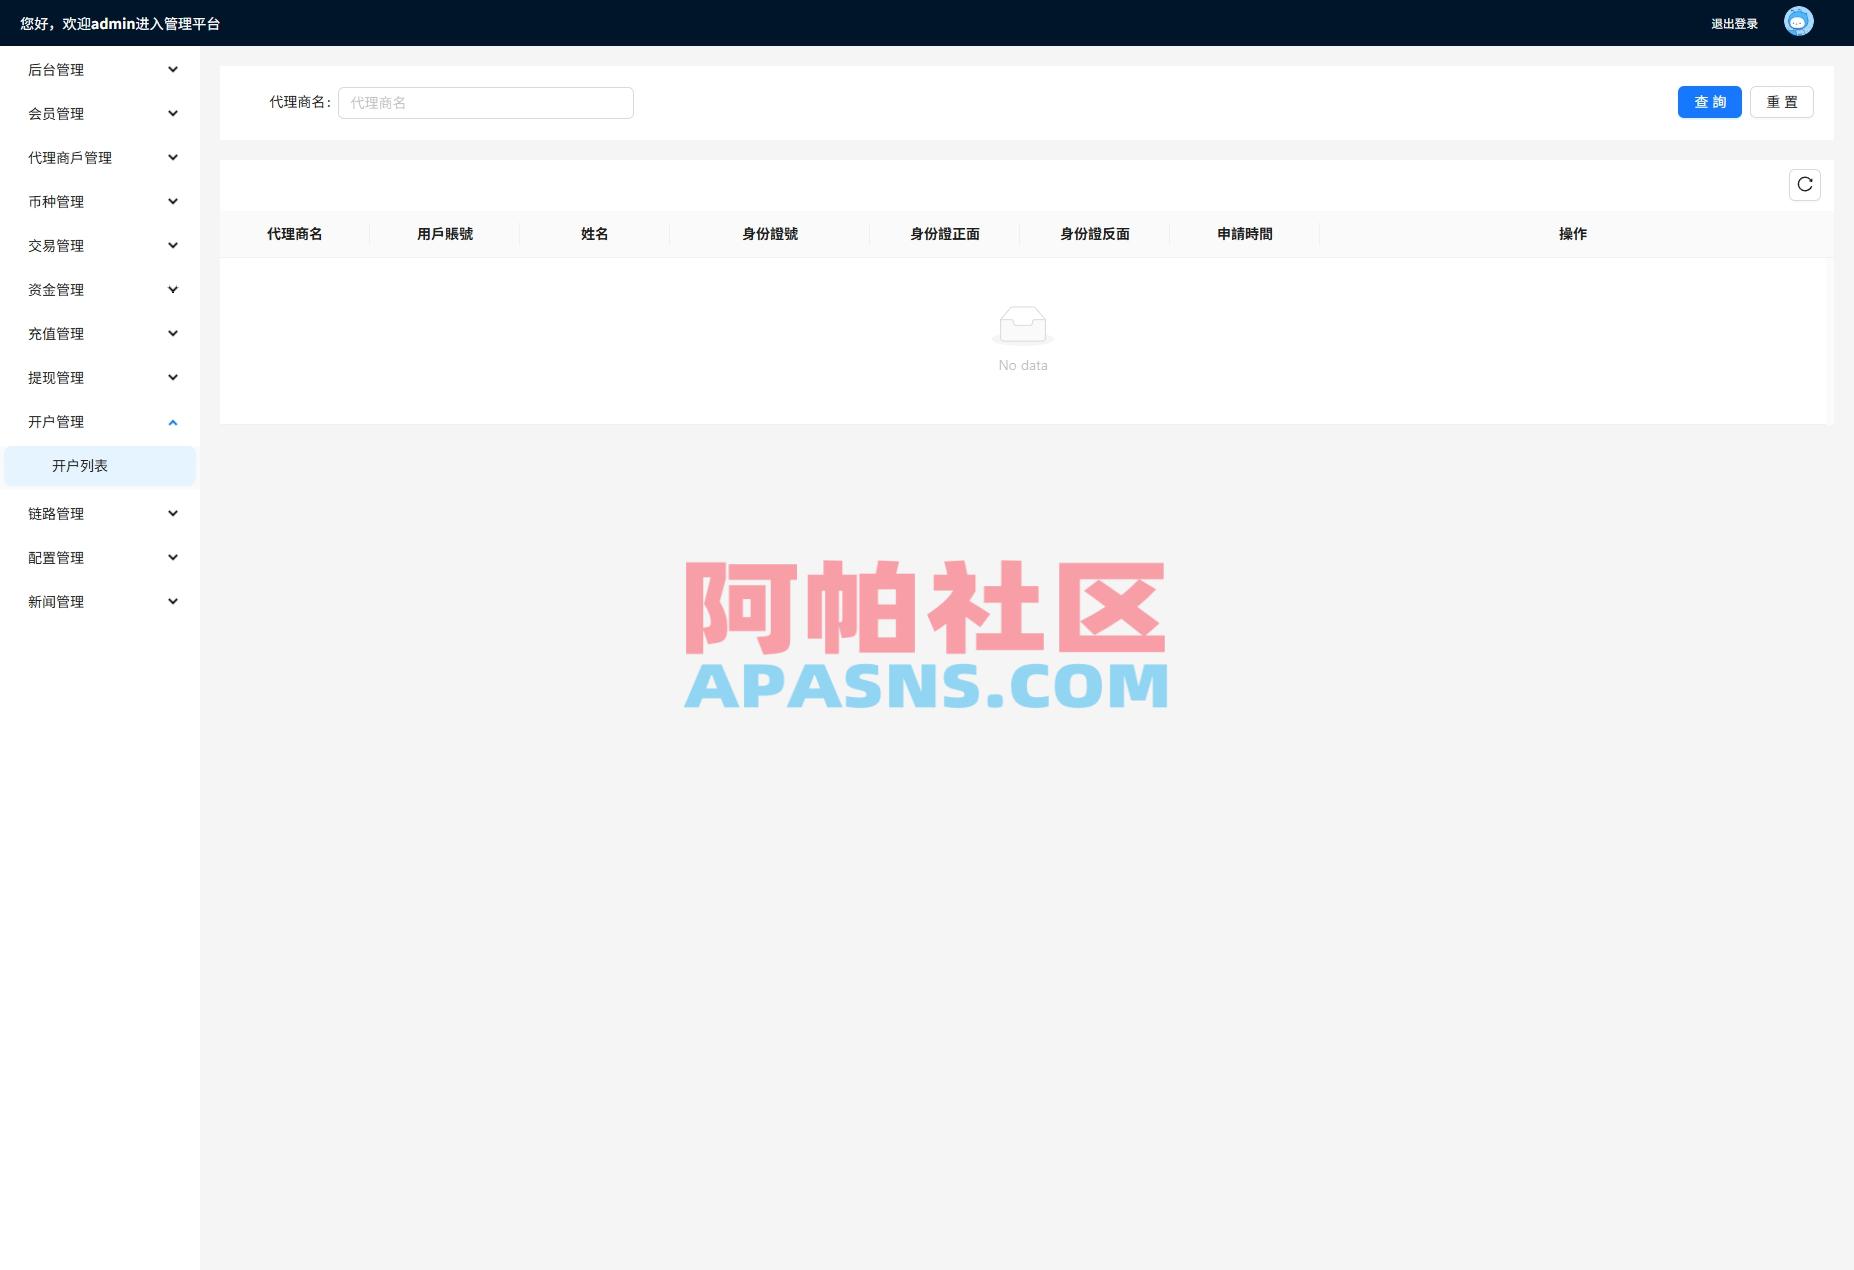Collapse the 开户管理 expanded section
Viewport: 1854px width, 1270px height.
click(x=172, y=421)
